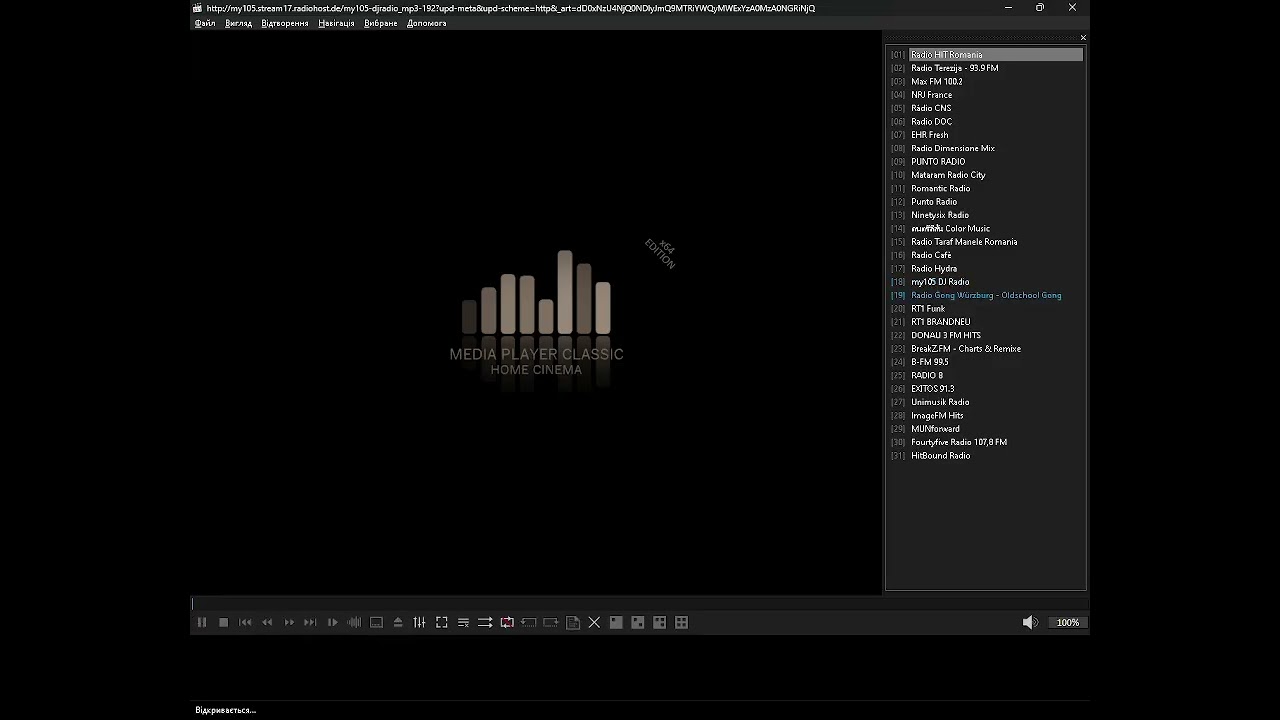Select my105 DJ Radio entry
This screenshot has height=720, width=1280.
click(x=986, y=282)
